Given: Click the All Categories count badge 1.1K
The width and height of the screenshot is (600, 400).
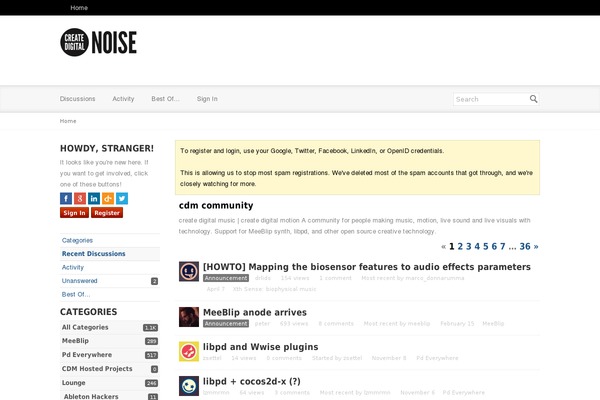Looking at the screenshot, I should click(x=150, y=328).
